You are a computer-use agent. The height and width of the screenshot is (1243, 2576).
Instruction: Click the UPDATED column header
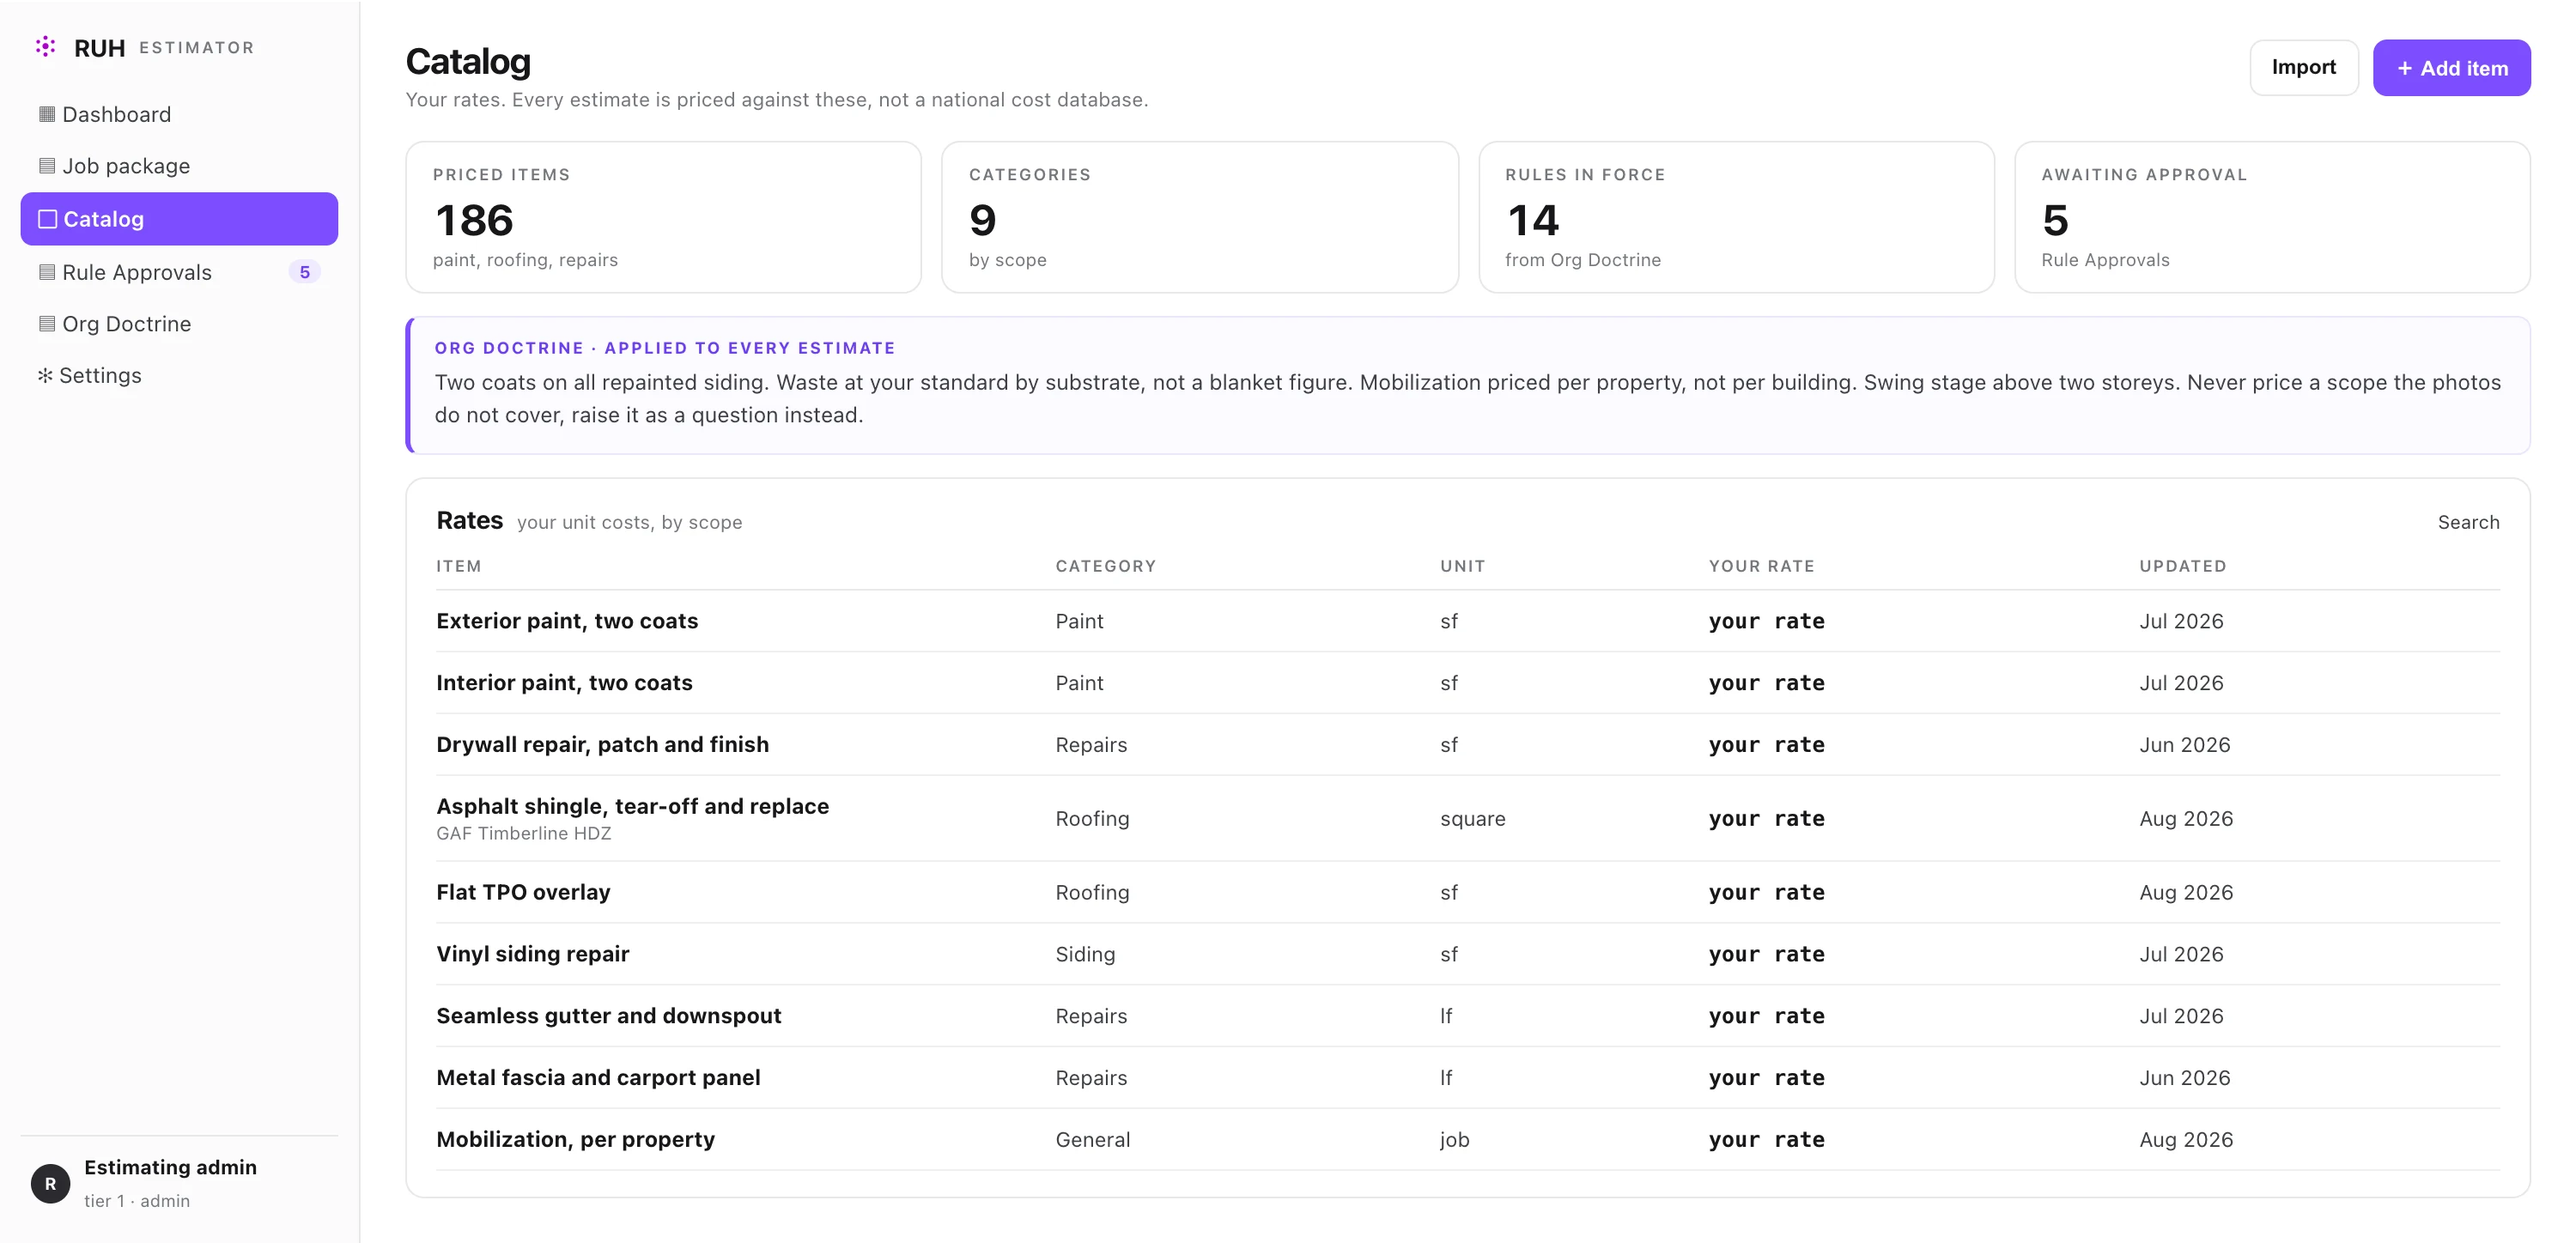tap(2183, 566)
